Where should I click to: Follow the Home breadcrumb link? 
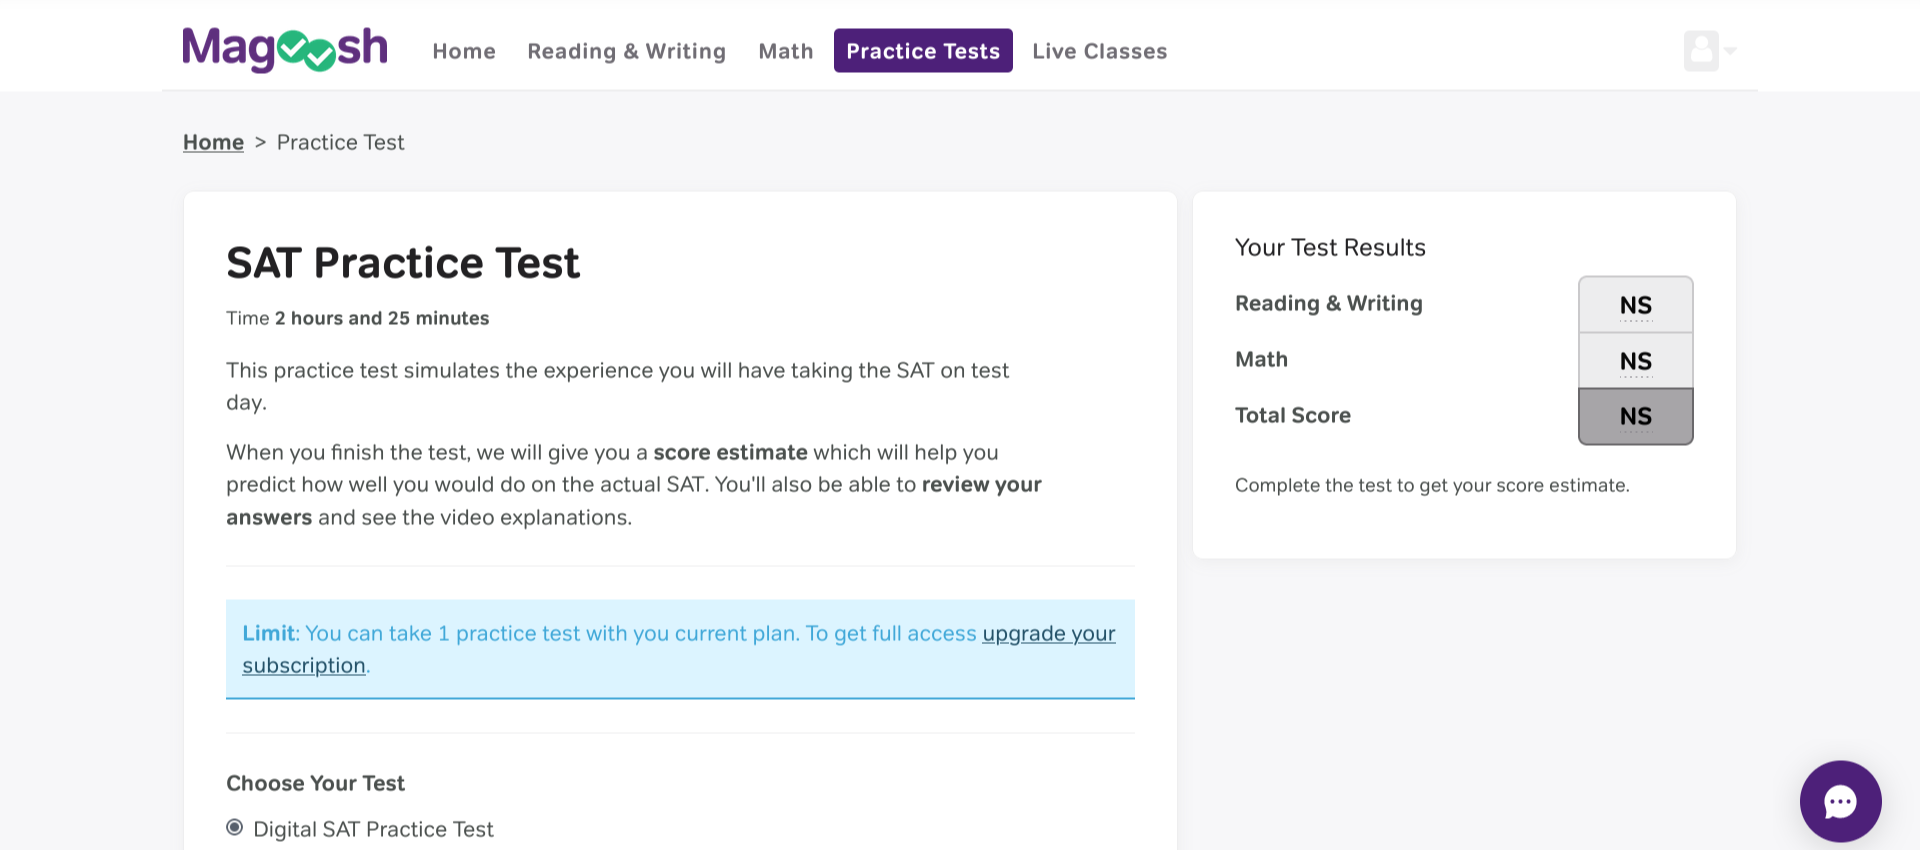213,142
